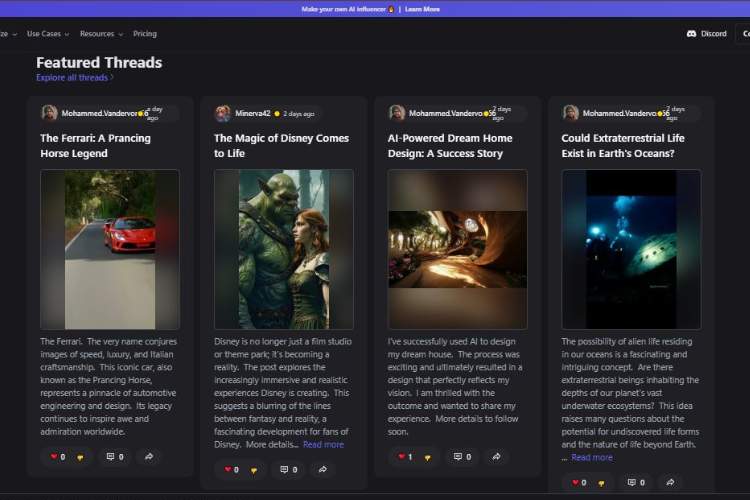The width and height of the screenshot is (750, 500).
Task: Expand the Use Cases dropdown menu
Action: click(48, 34)
